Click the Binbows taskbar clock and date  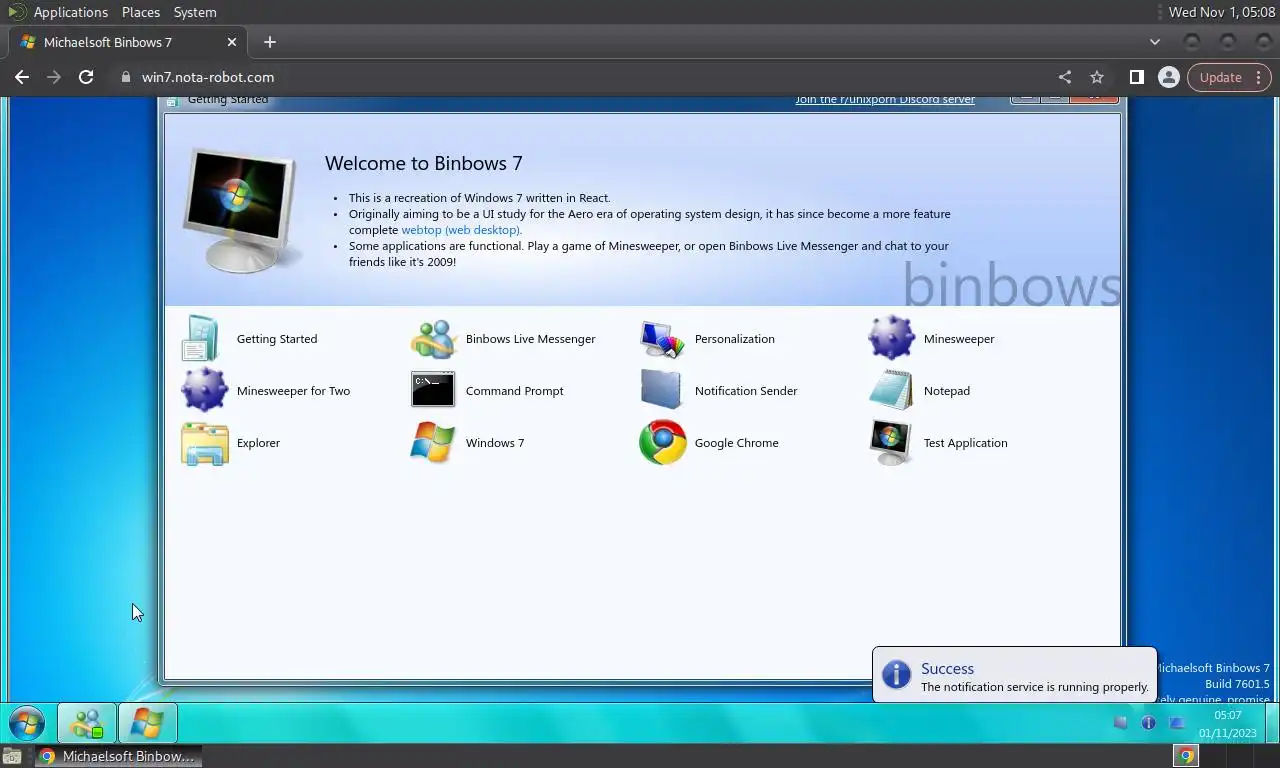click(1228, 724)
